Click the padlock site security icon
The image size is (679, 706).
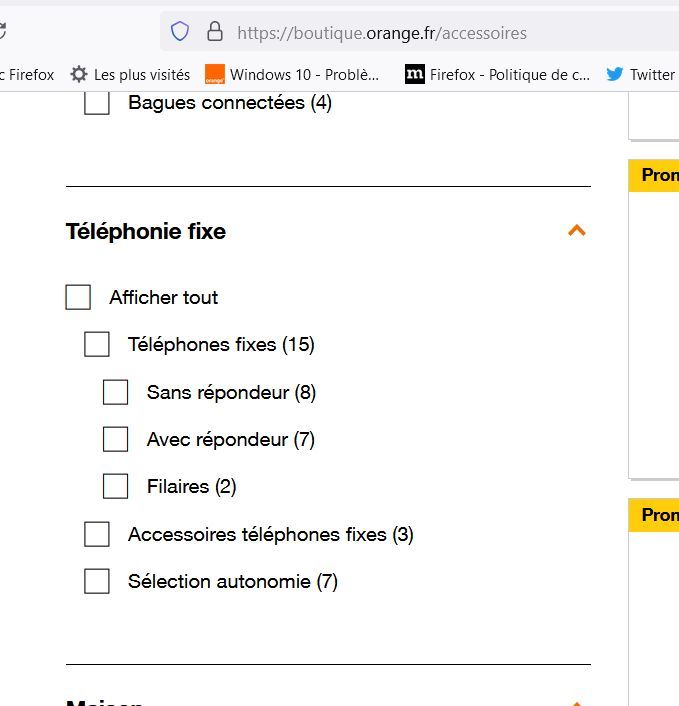pos(214,32)
